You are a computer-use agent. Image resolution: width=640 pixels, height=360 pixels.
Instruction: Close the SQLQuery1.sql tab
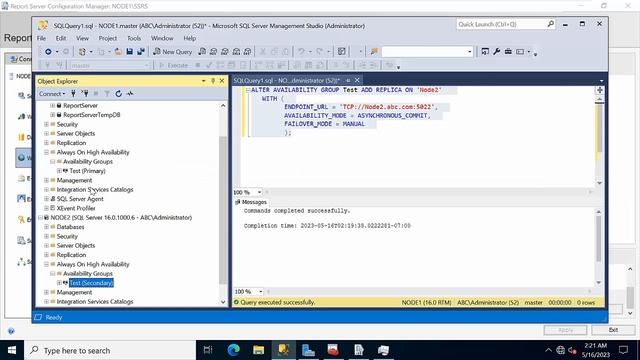[x=357, y=80]
